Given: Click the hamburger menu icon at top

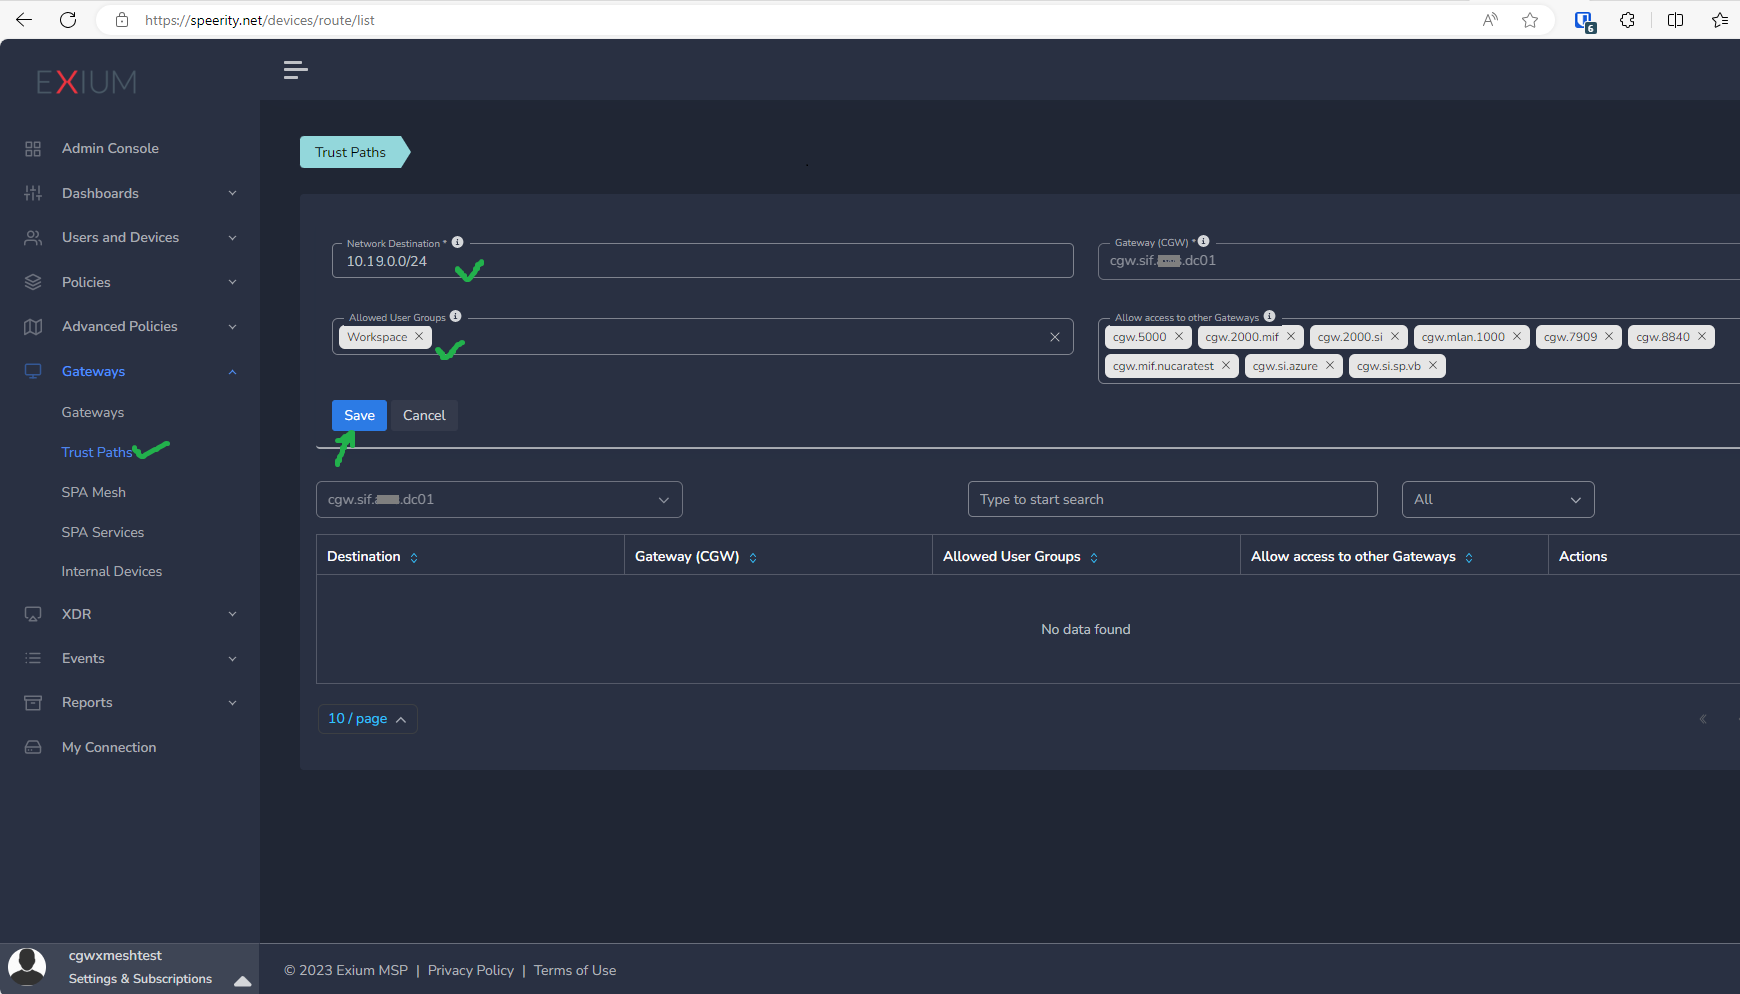Looking at the screenshot, I should click(295, 69).
